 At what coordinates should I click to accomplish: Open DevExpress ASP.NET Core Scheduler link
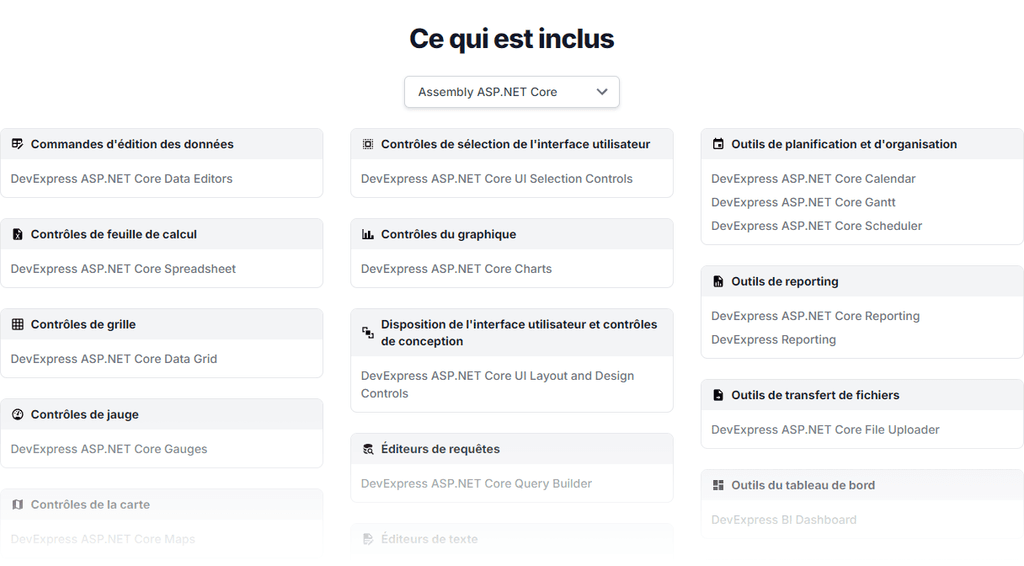(816, 225)
